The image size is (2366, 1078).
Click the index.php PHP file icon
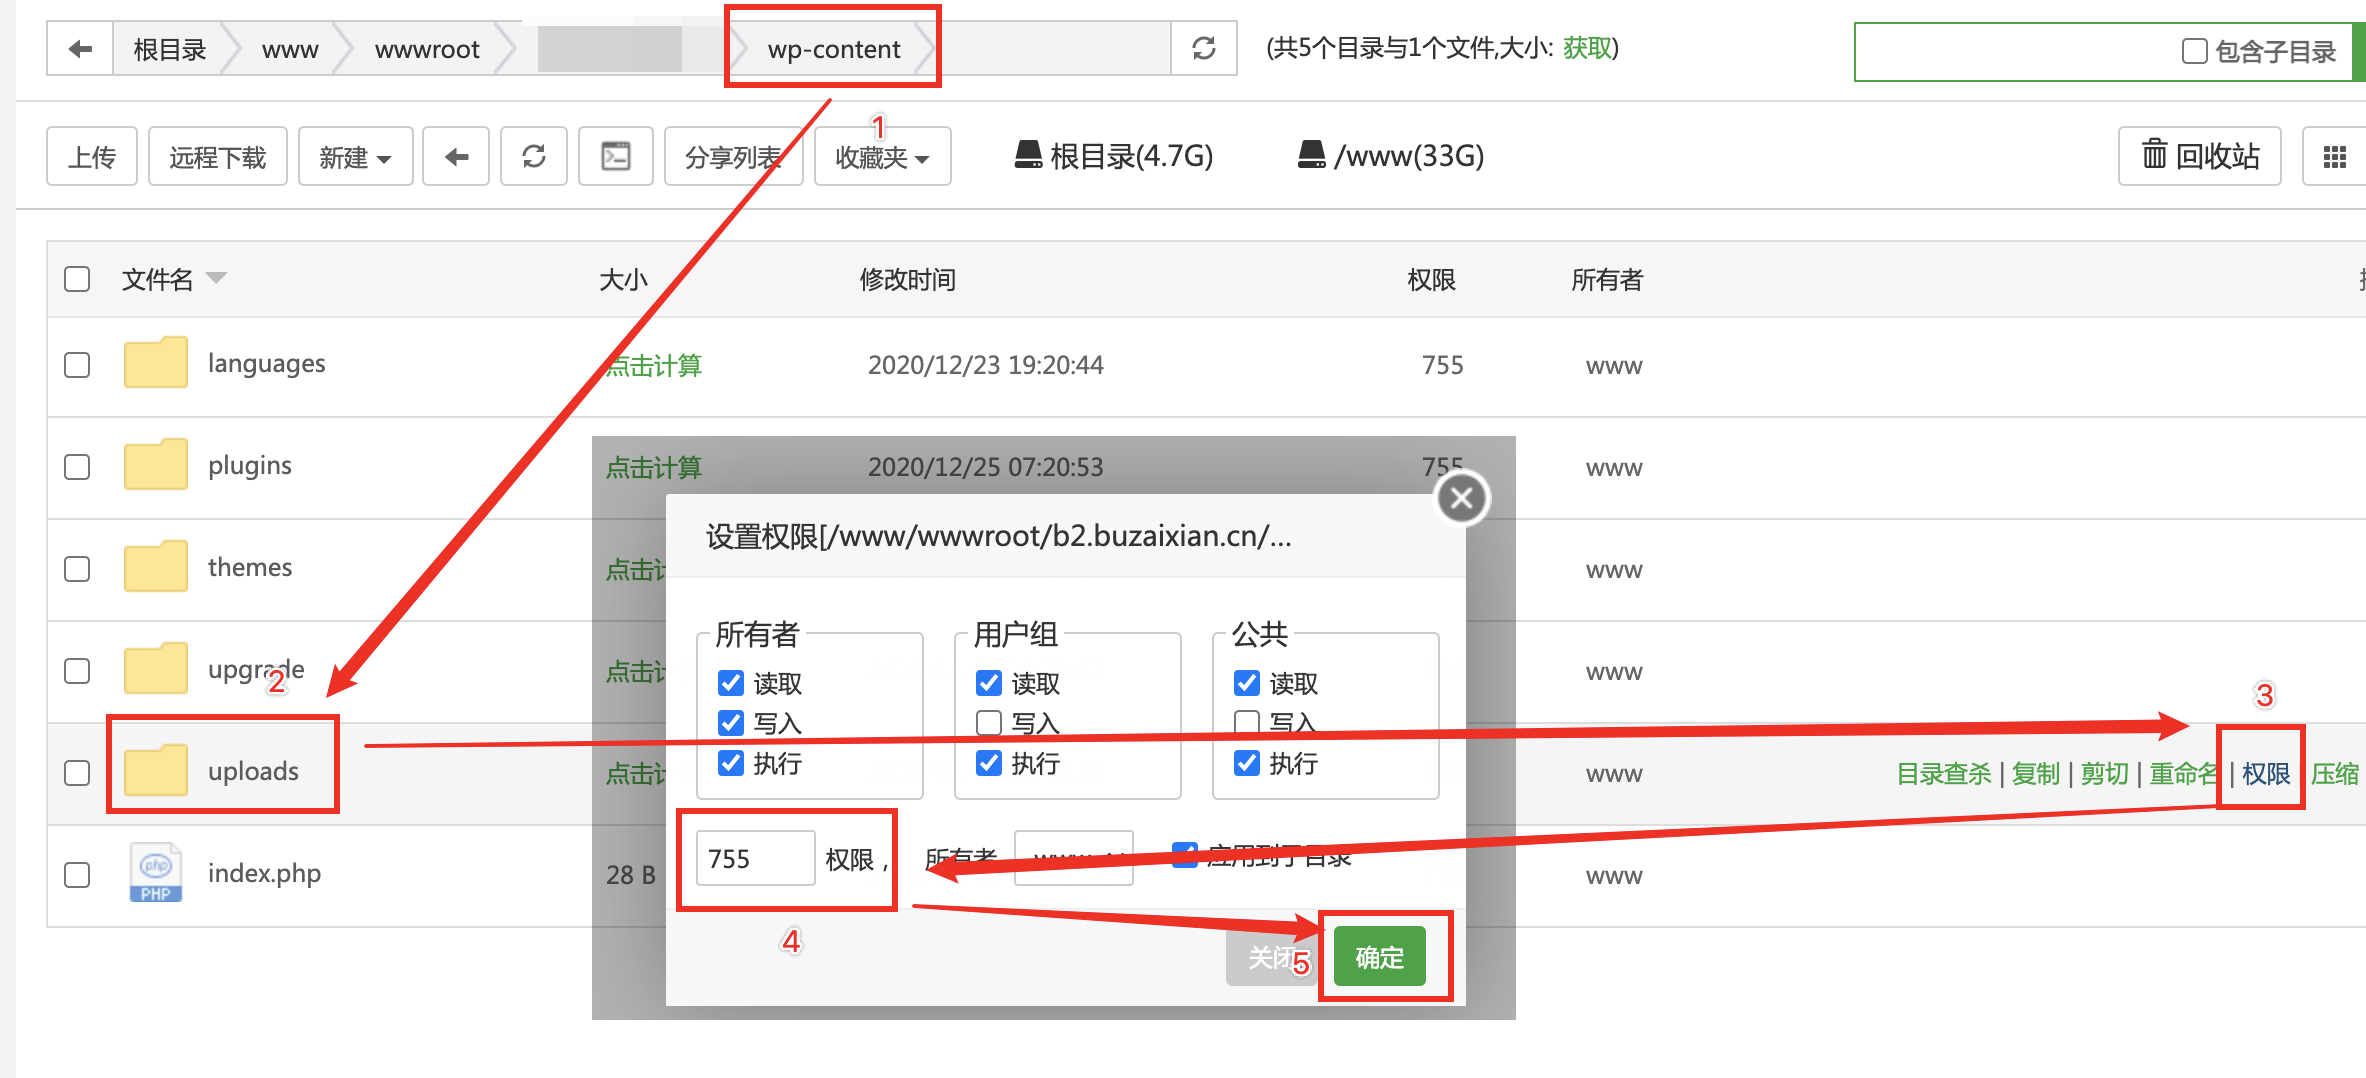155,873
